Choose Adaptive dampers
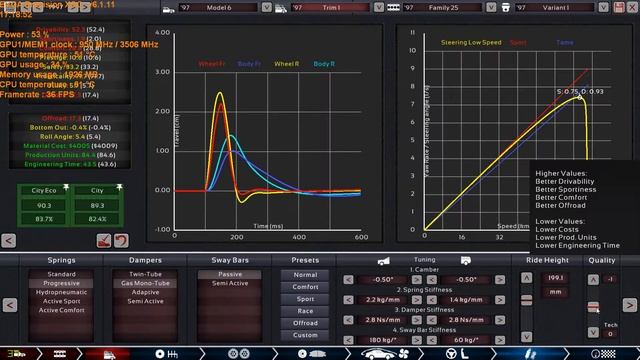 pos(145,292)
